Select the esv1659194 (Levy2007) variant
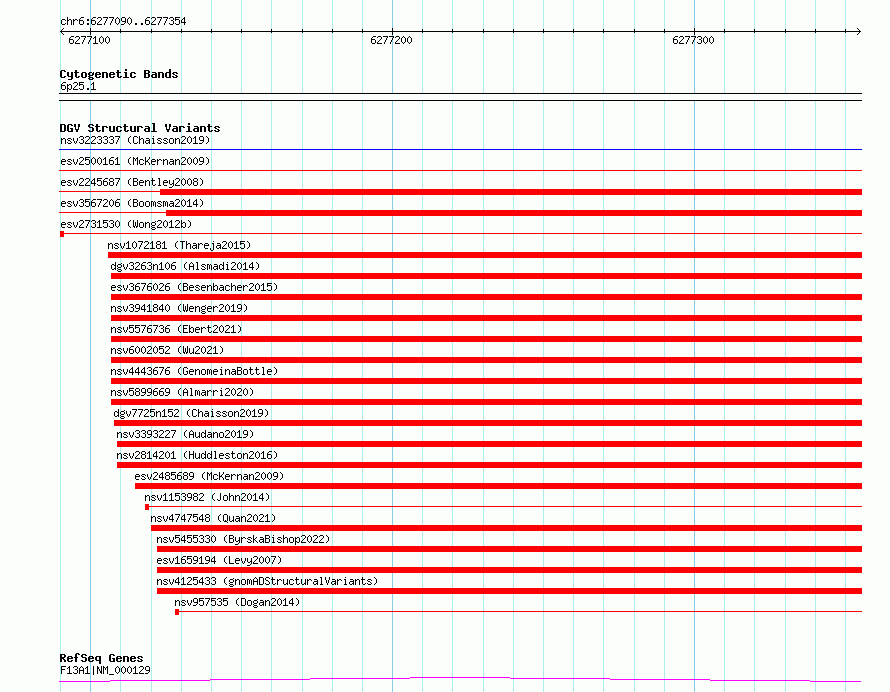This screenshot has width=890, height=692. (x=219, y=560)
